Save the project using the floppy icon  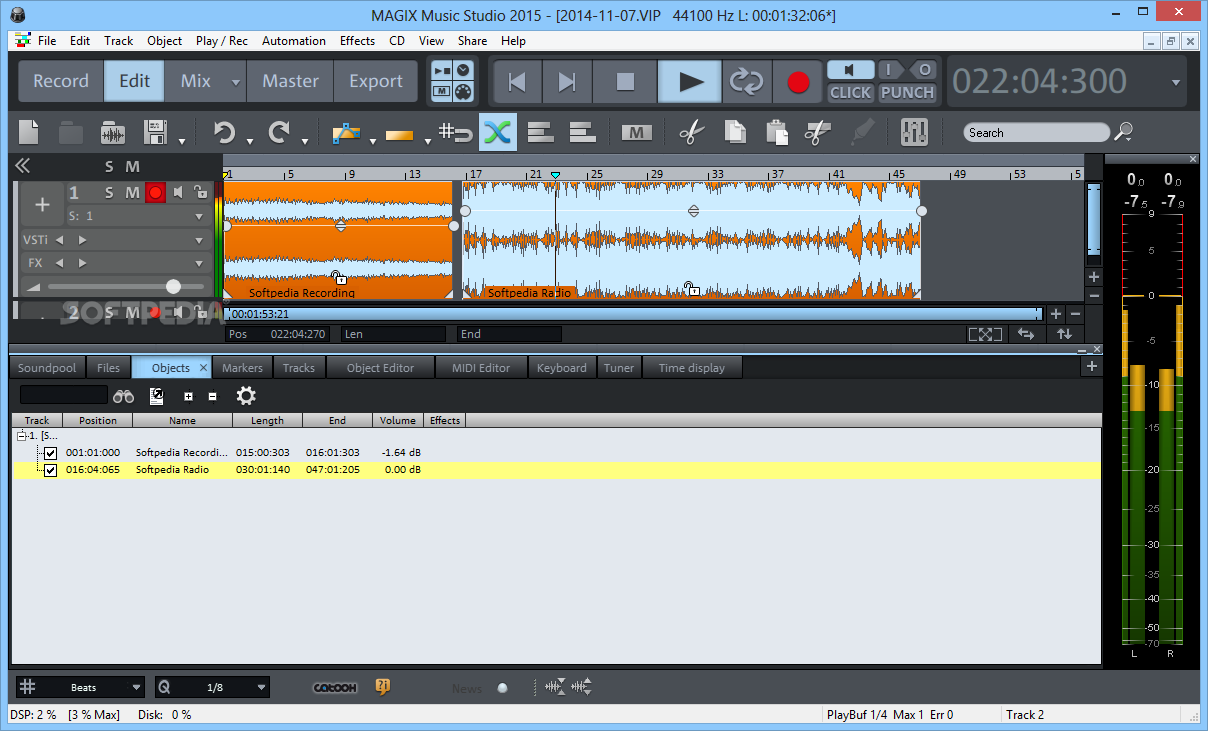pyautogui.click(x=156, y=132)
